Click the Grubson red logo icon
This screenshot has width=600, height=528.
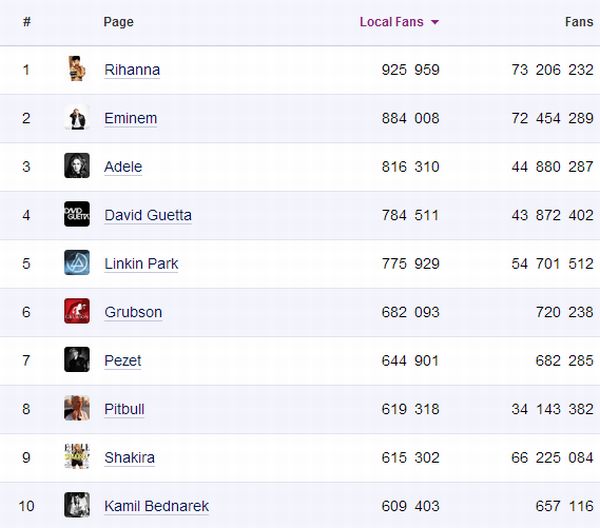coord(77,311)
